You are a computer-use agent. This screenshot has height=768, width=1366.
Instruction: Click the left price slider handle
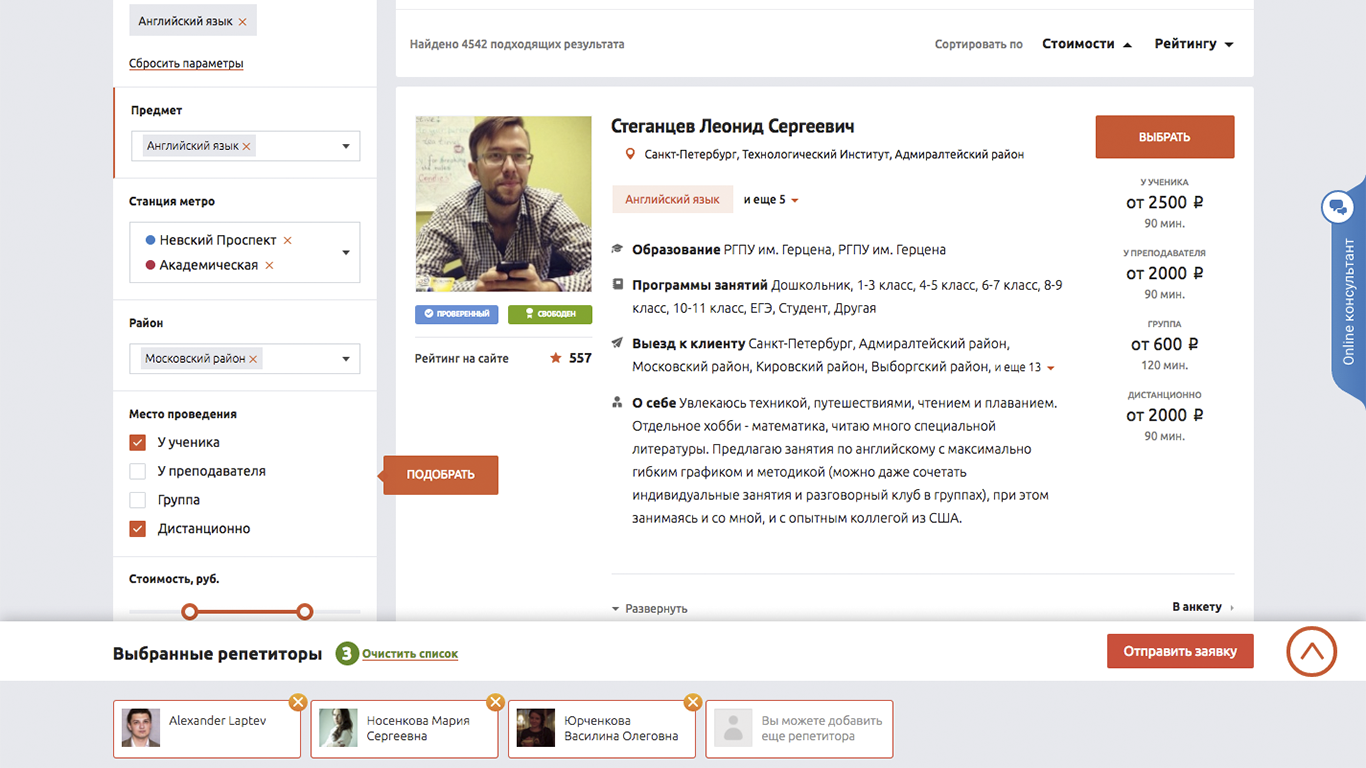point(189,611)
